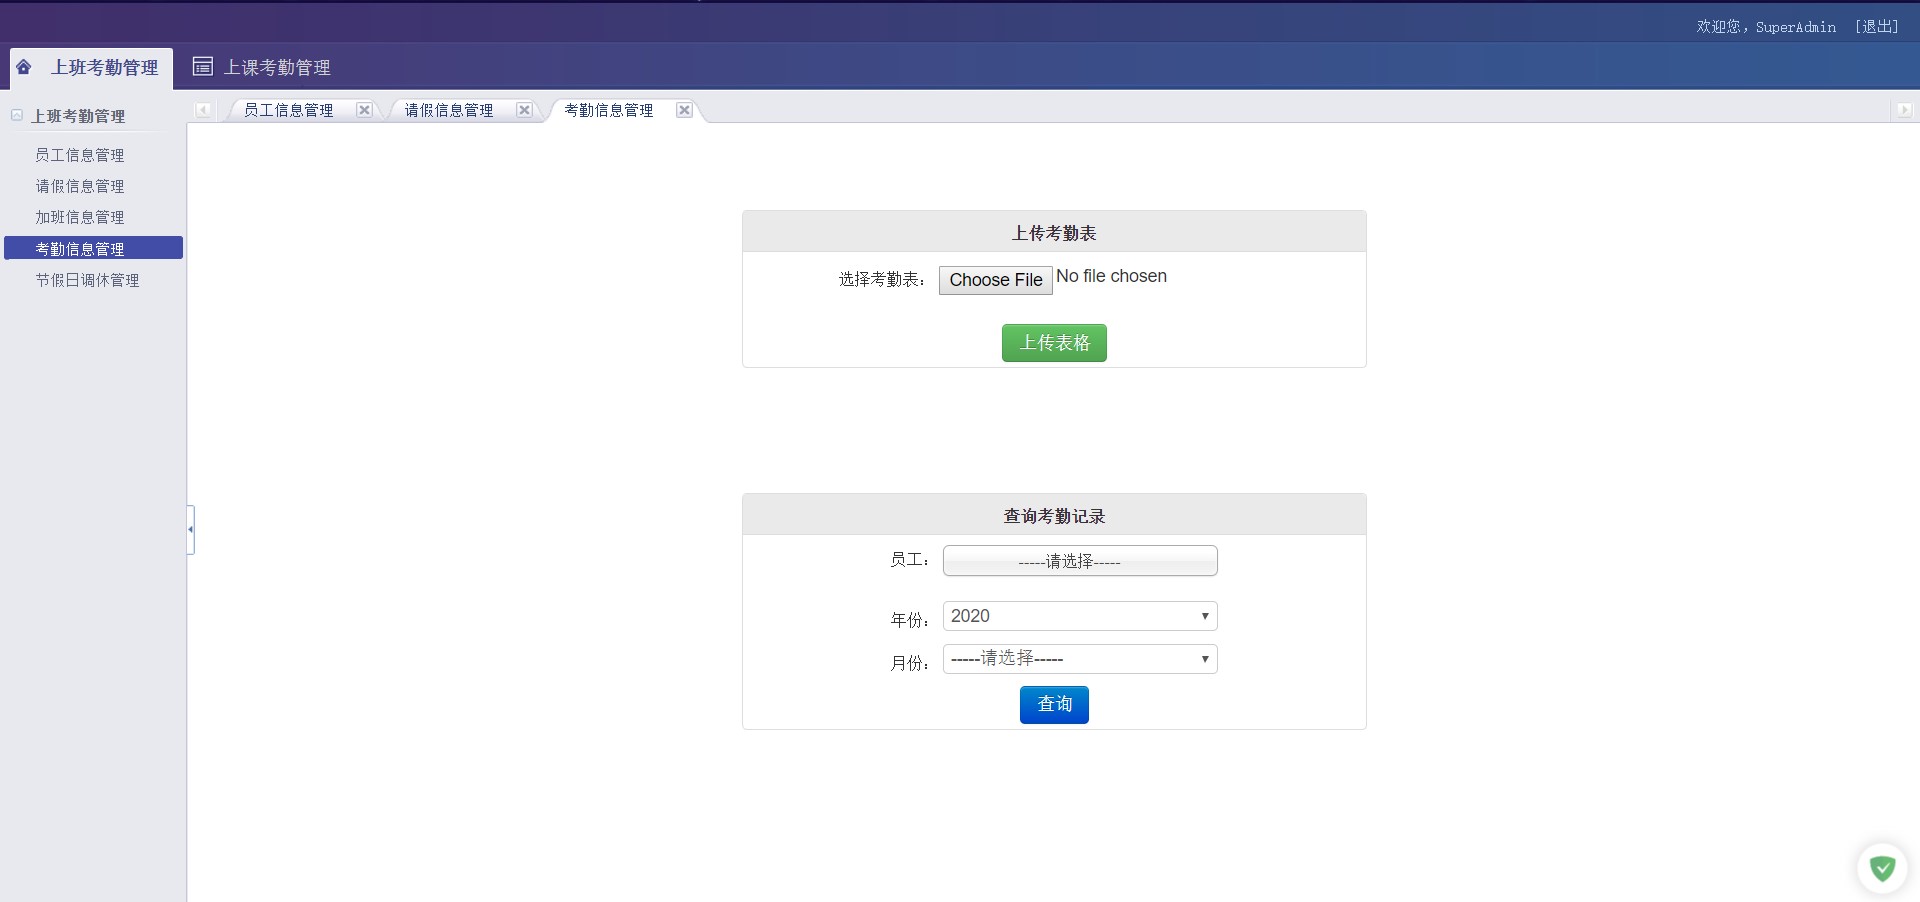Close the 请假信息管理 tab

[524, 110]
